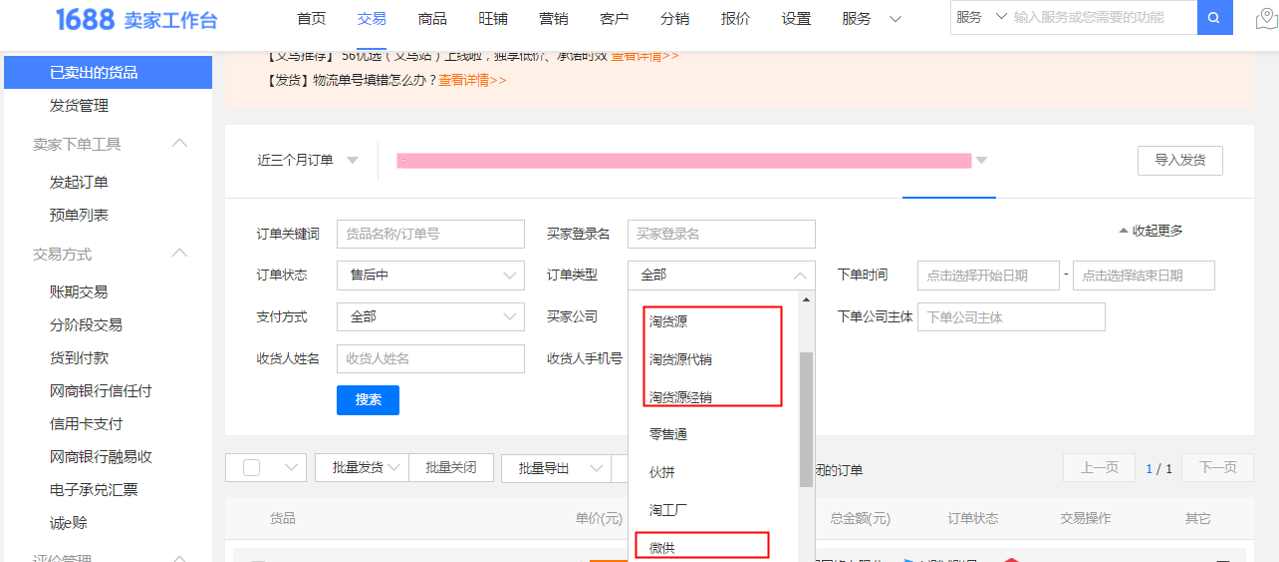Click the 上一页 pagination button
1279x562 pixels.
(x=1099, y=467)
